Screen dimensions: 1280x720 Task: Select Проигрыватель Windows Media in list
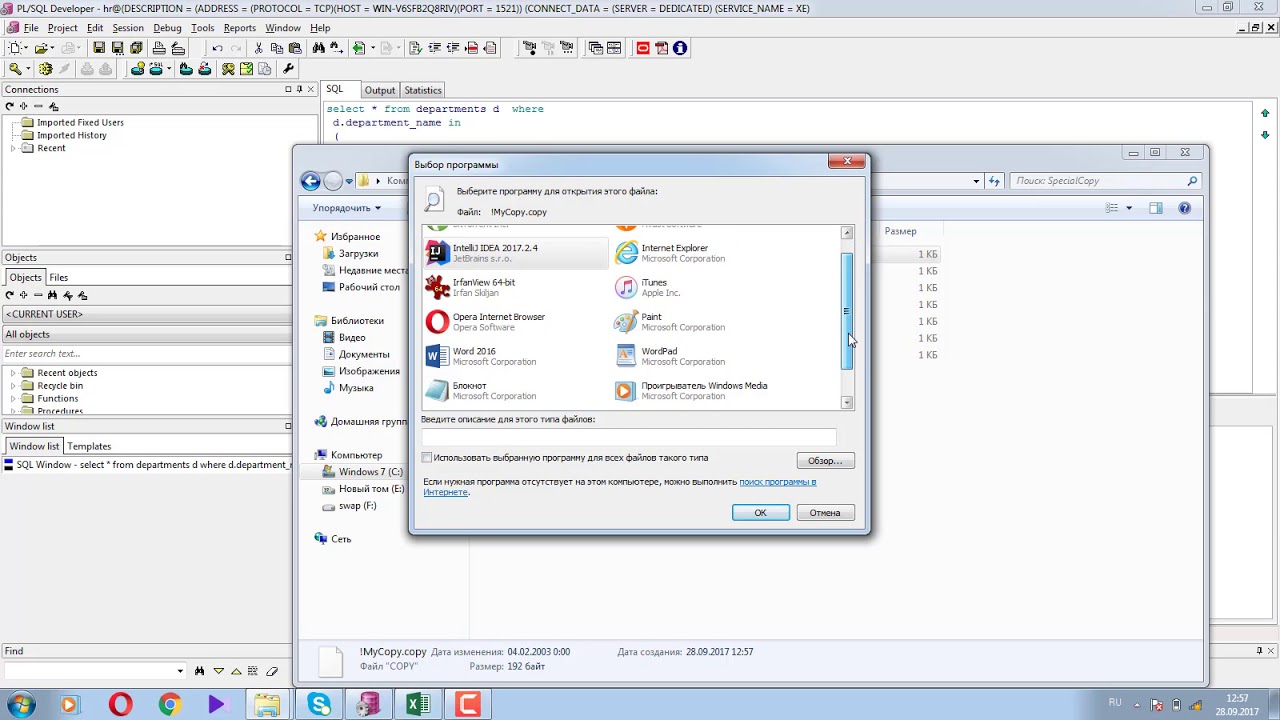click(704, 391)
